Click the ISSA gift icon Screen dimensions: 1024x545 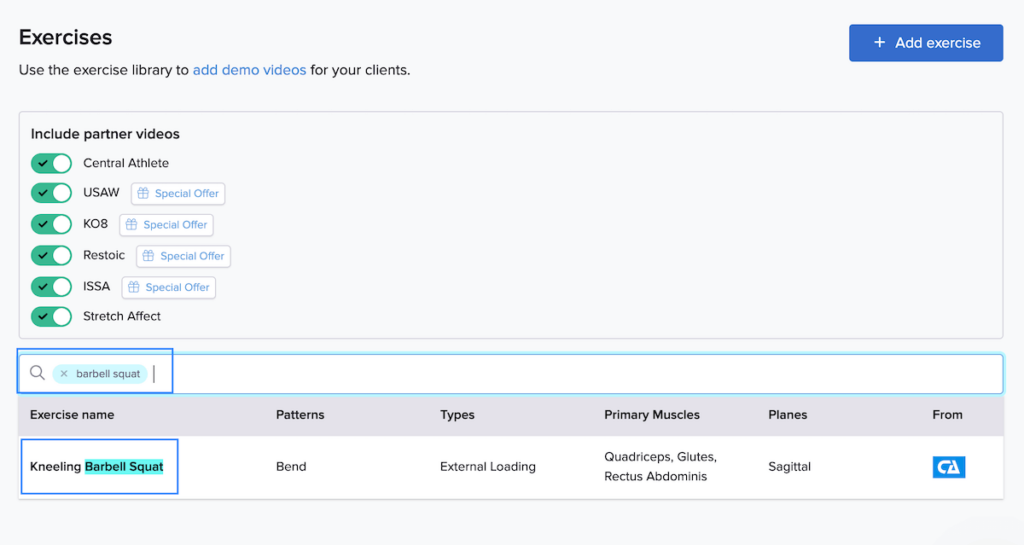134,287
